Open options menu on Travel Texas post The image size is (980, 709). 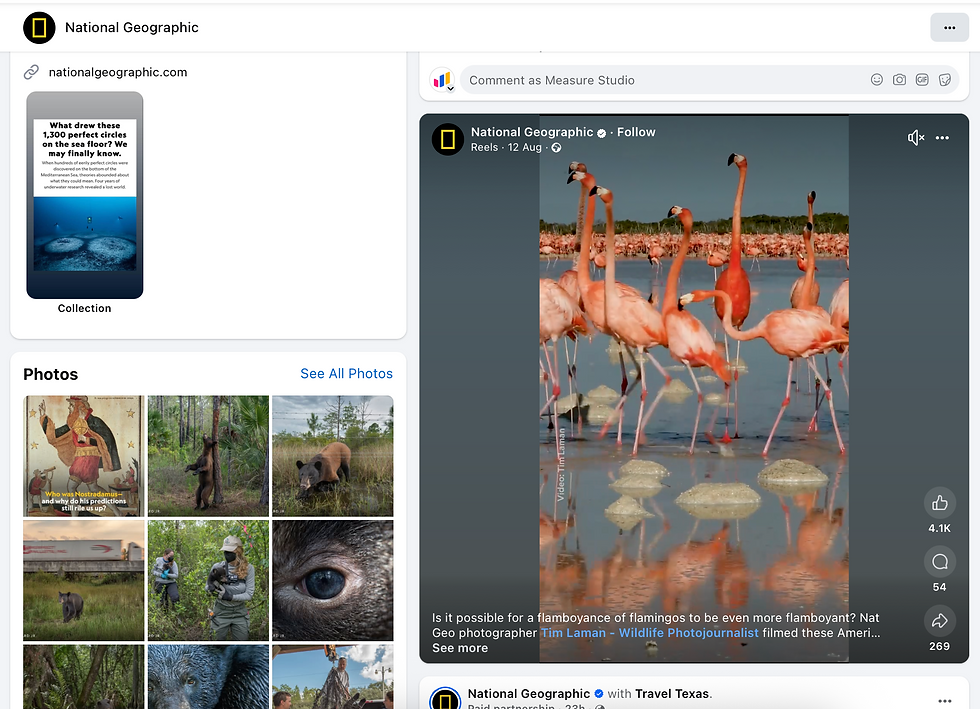[x=945, y=701]
